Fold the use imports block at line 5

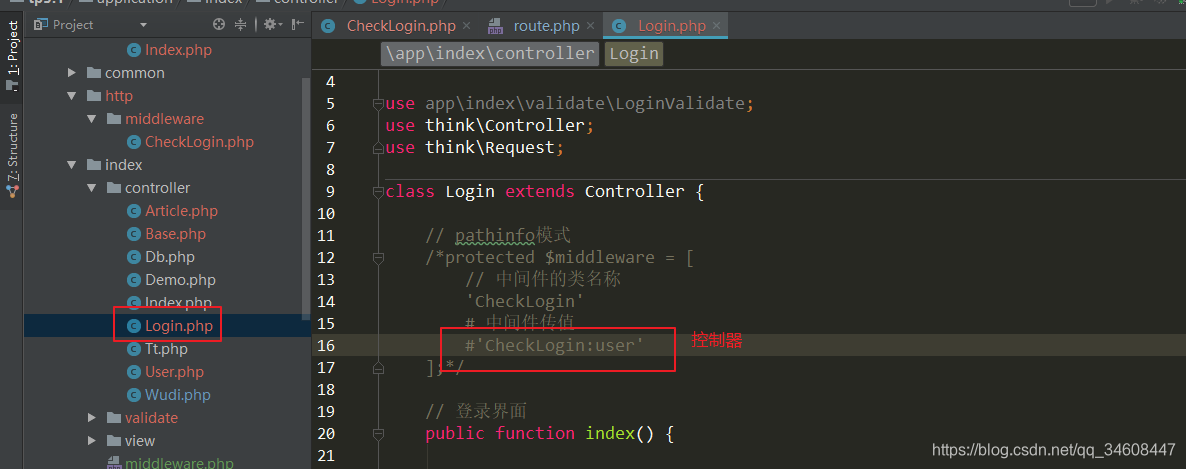point(378,104)
